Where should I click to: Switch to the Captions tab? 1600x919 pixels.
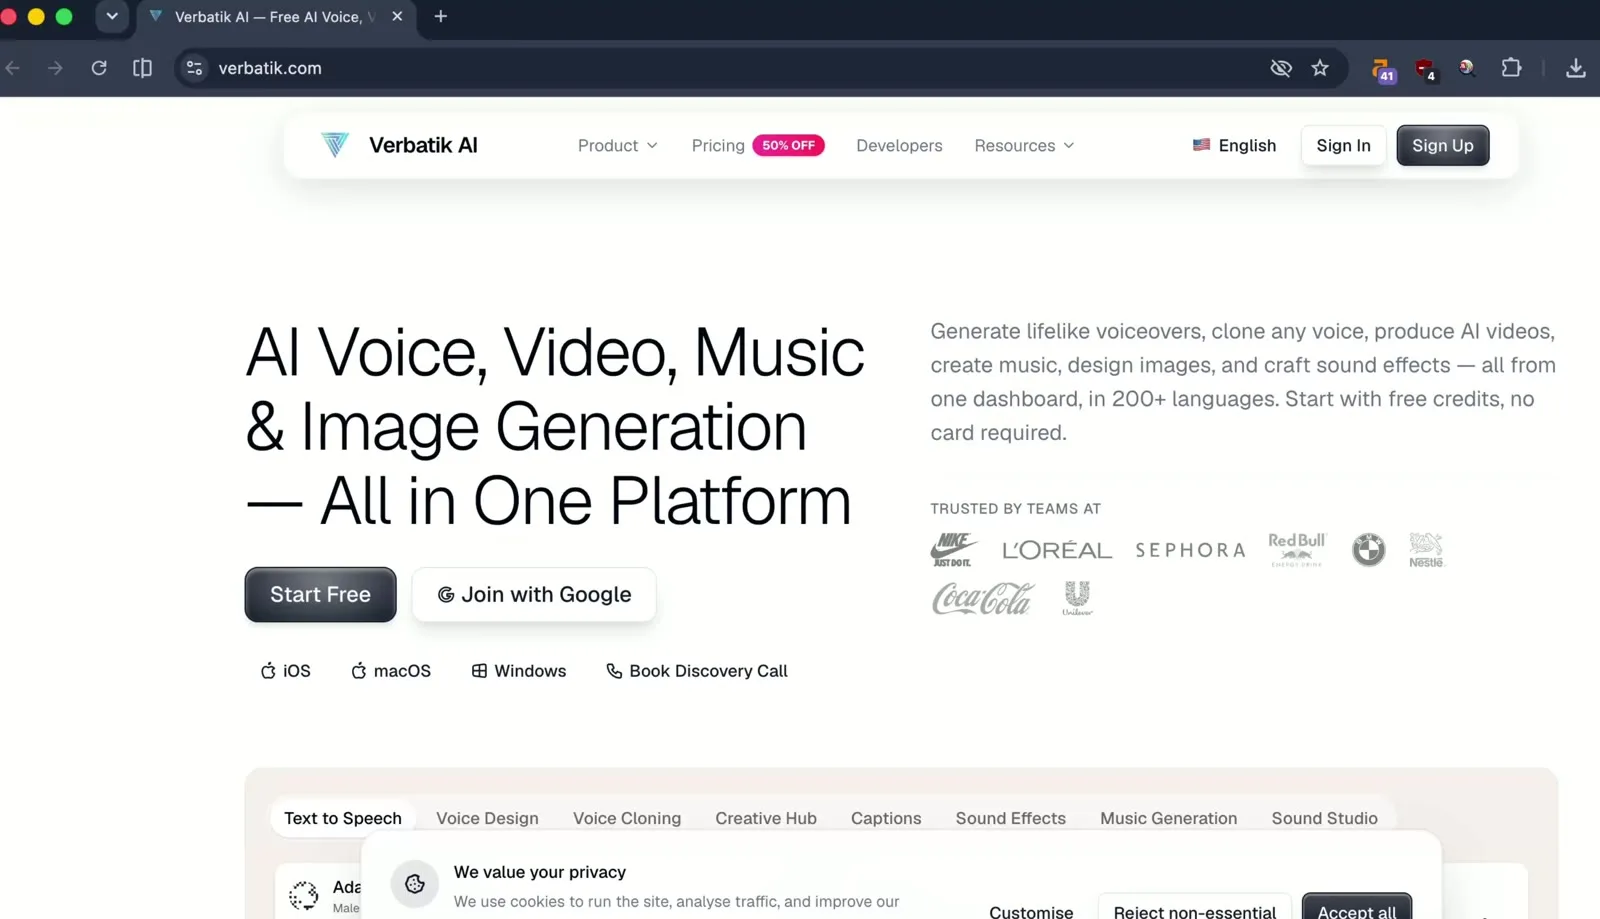coord(886,818)
